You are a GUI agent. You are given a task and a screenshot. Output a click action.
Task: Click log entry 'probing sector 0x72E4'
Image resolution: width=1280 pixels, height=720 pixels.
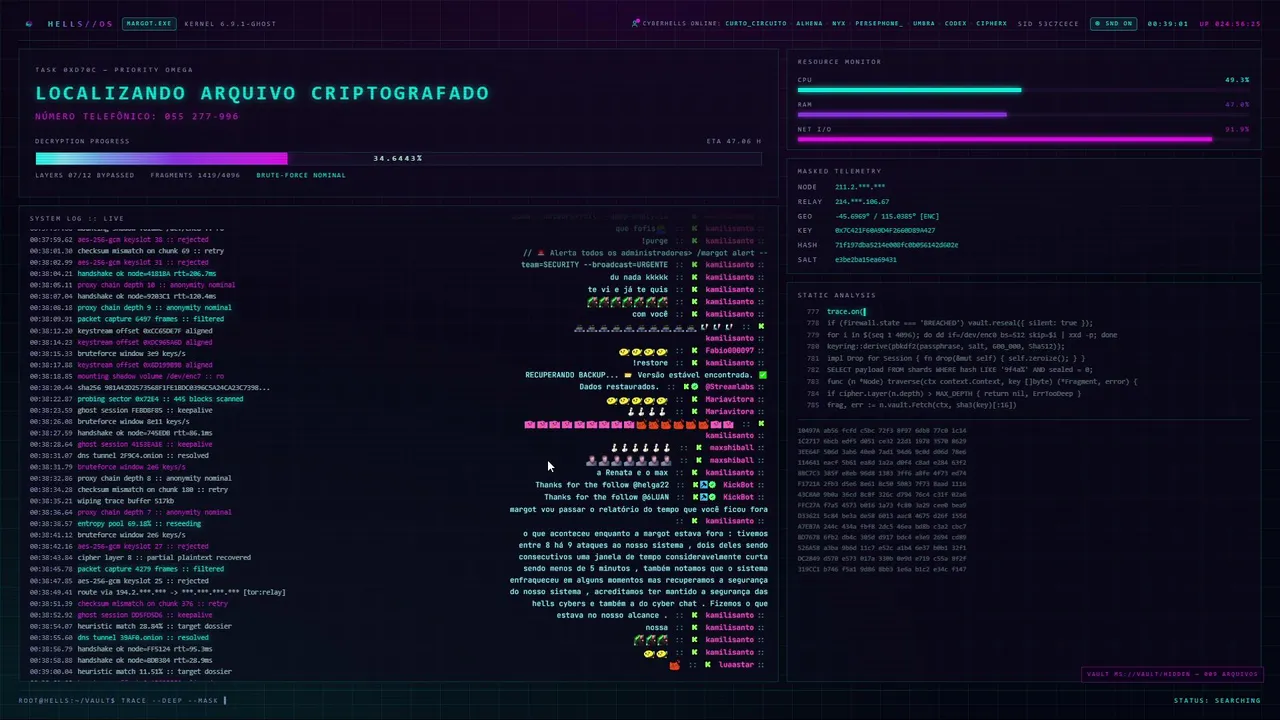[136, 399]
